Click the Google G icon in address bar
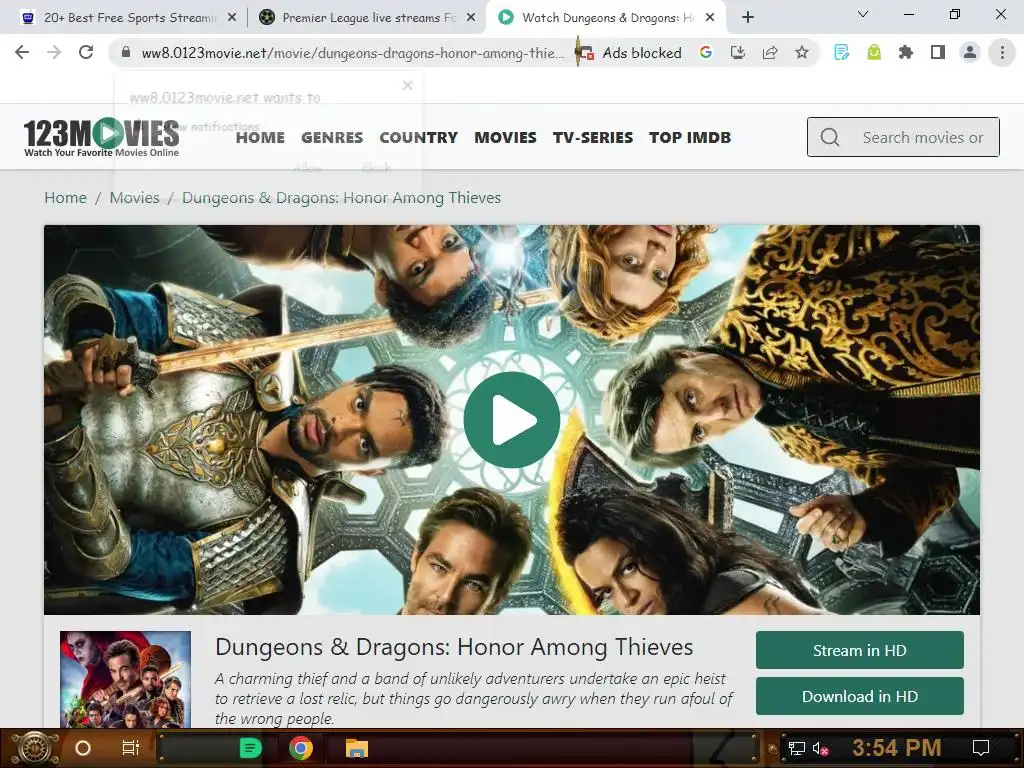The width and height of the screenshot is (1024, 768). pyautogui.click(x=705, y=52)
